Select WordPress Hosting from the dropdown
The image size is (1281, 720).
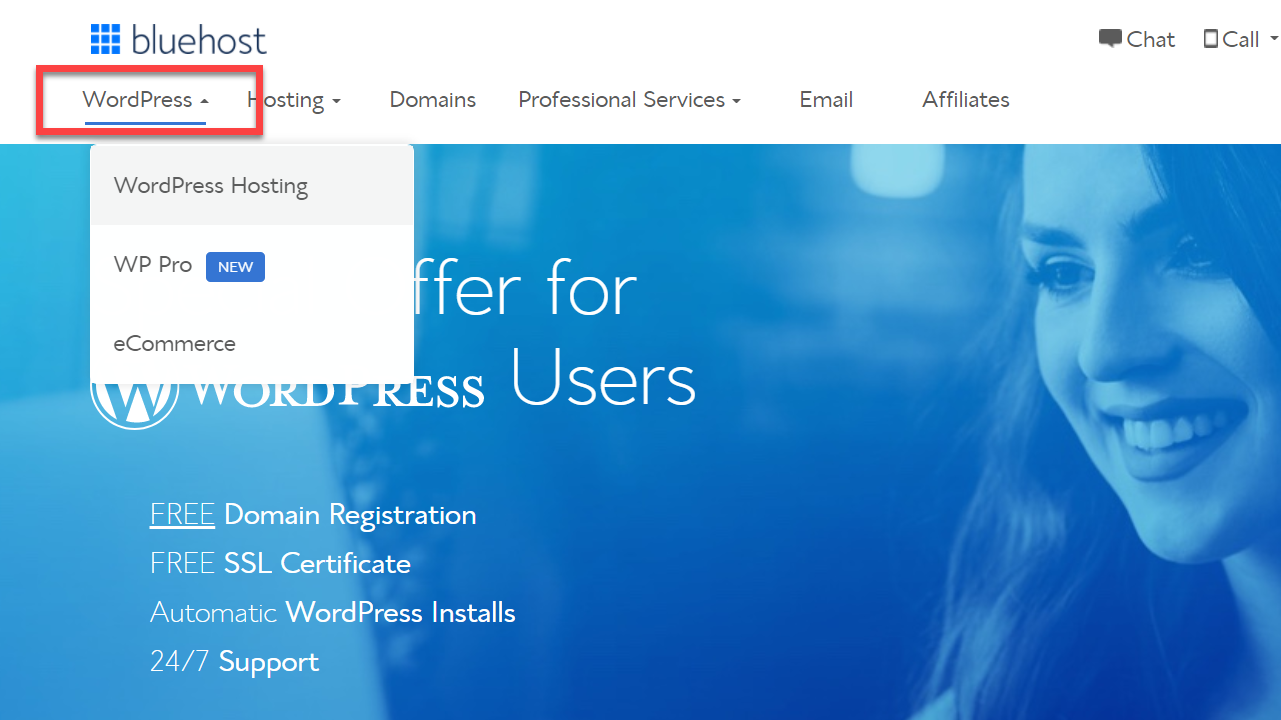pos(252,186)
